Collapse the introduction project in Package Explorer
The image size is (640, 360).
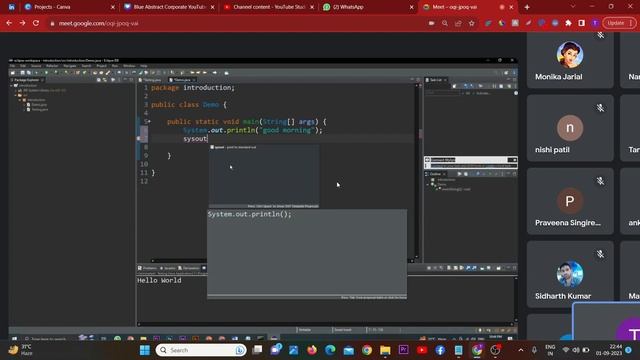point(12,86)
